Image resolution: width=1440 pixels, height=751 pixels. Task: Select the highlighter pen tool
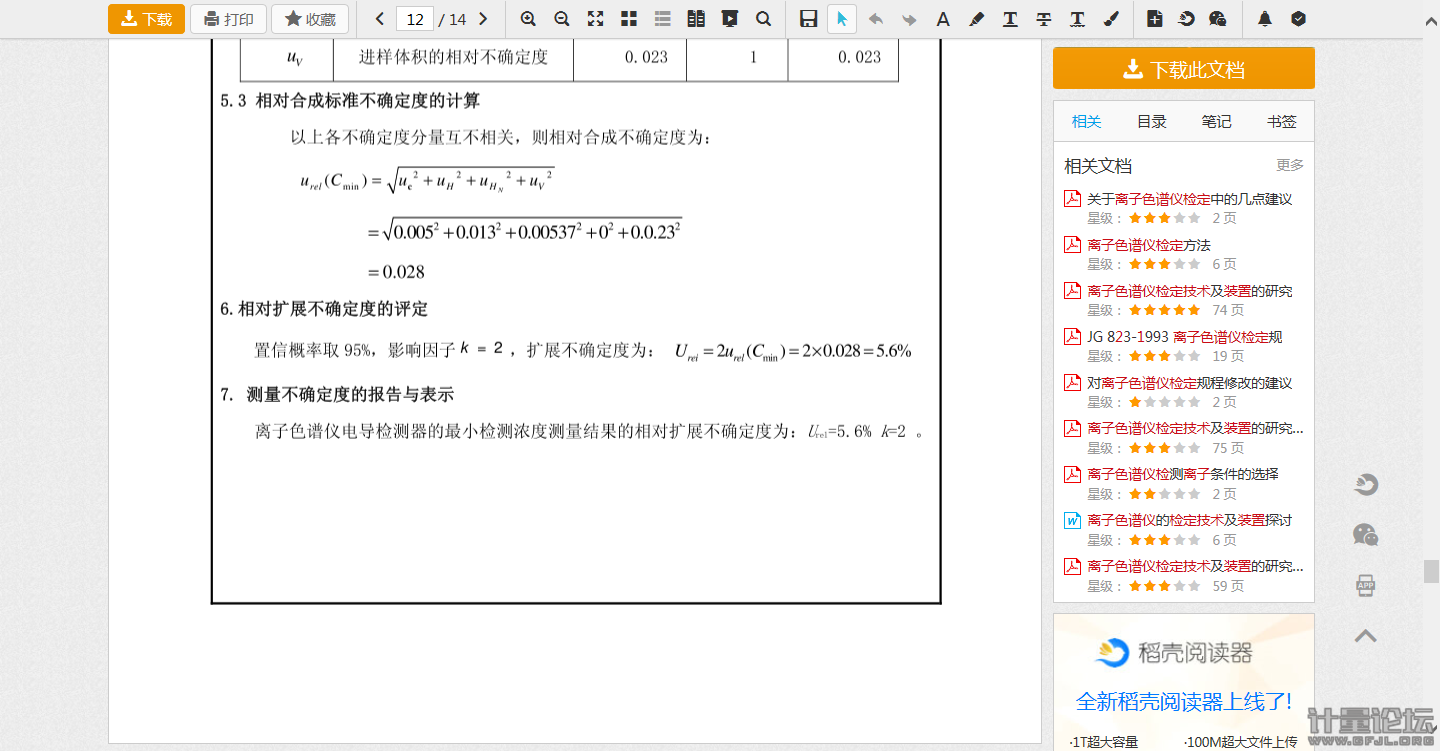(977, 19)
